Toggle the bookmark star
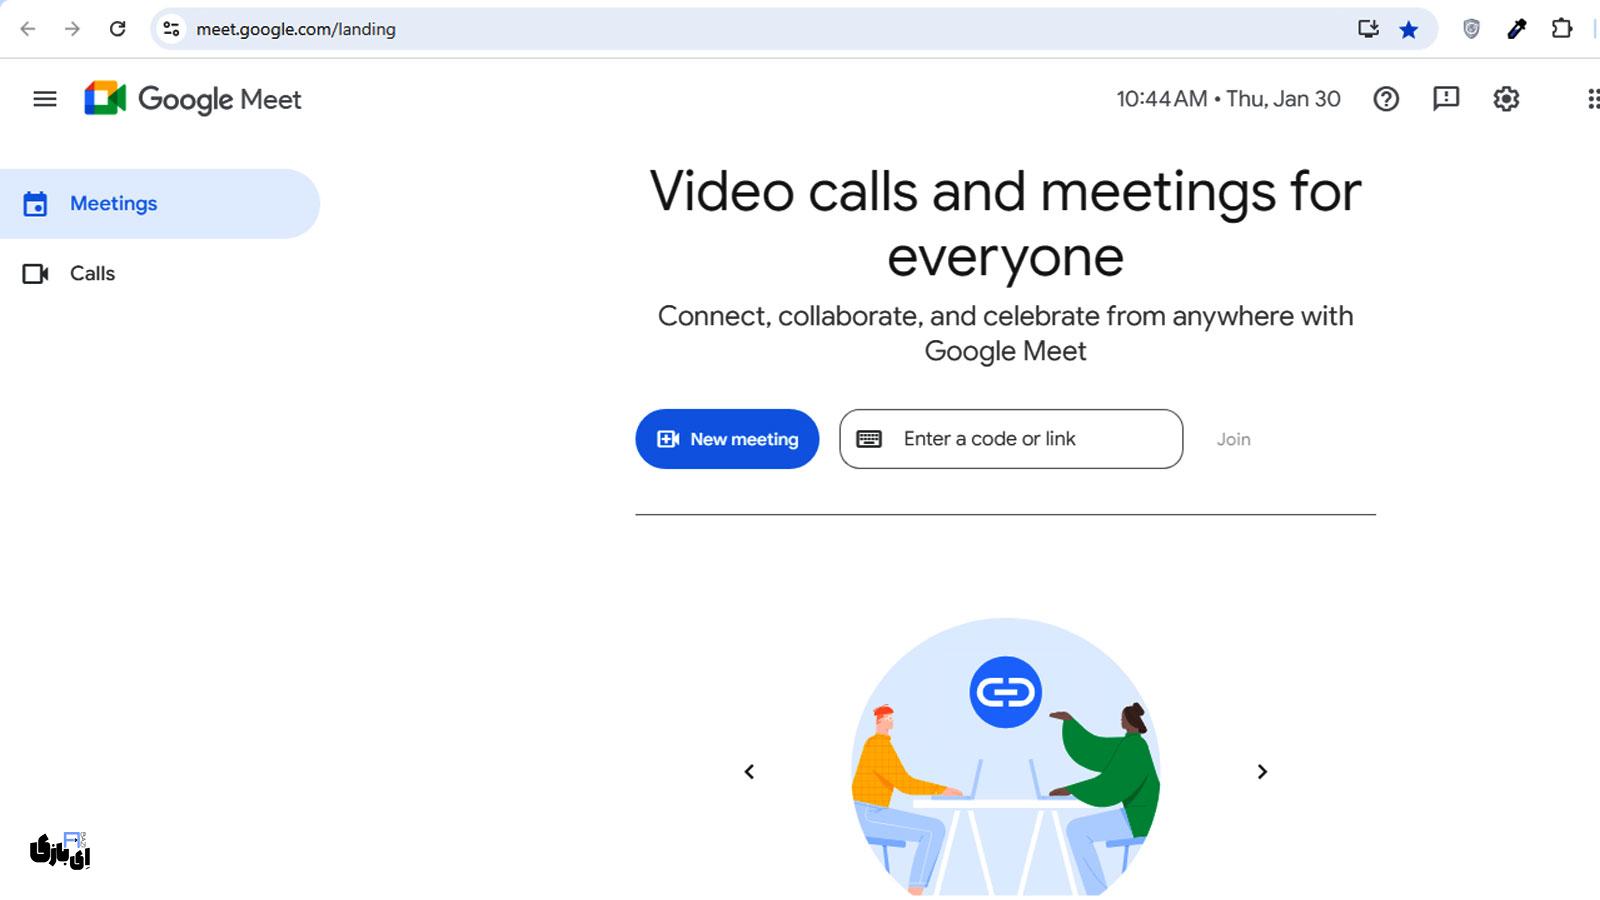Screen dimensions: 1600x900 [x=1409, y=29]
